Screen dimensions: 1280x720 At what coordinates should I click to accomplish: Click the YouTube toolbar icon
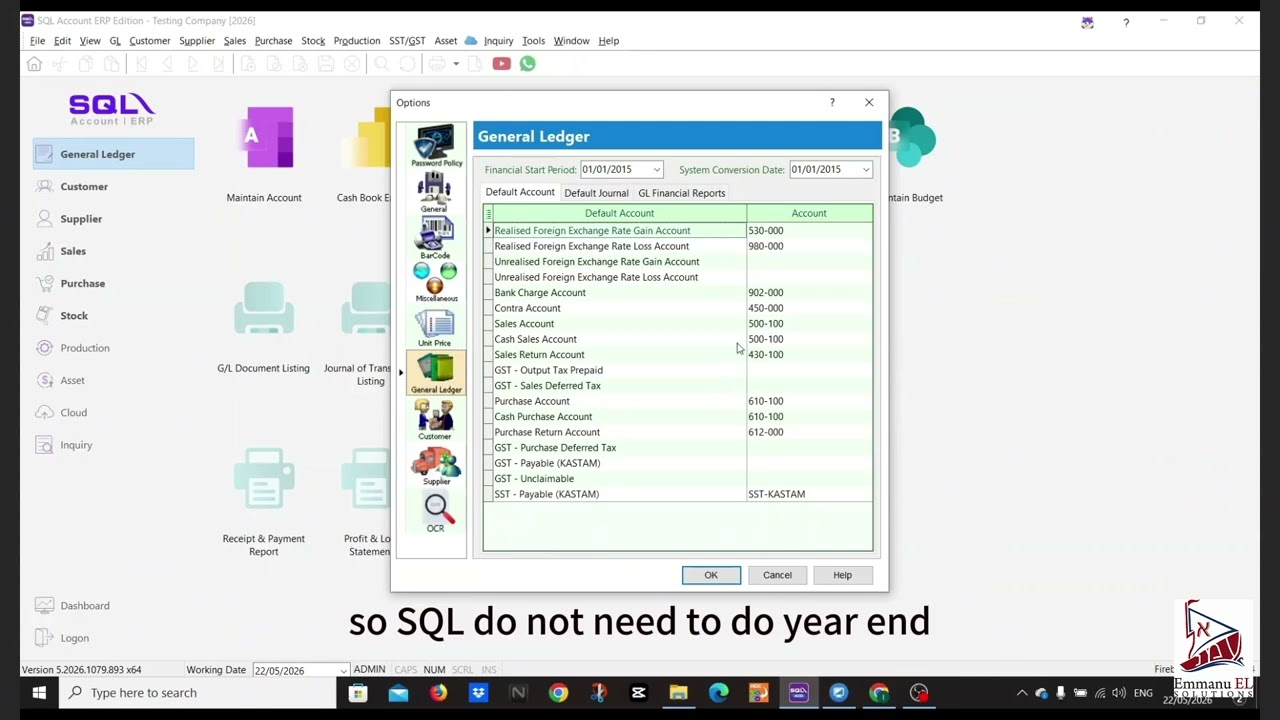coord(501,64)
